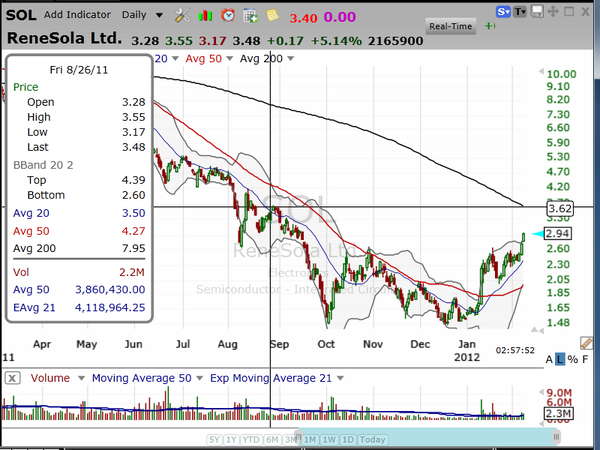Select the 1W range button

pos(329,440)
